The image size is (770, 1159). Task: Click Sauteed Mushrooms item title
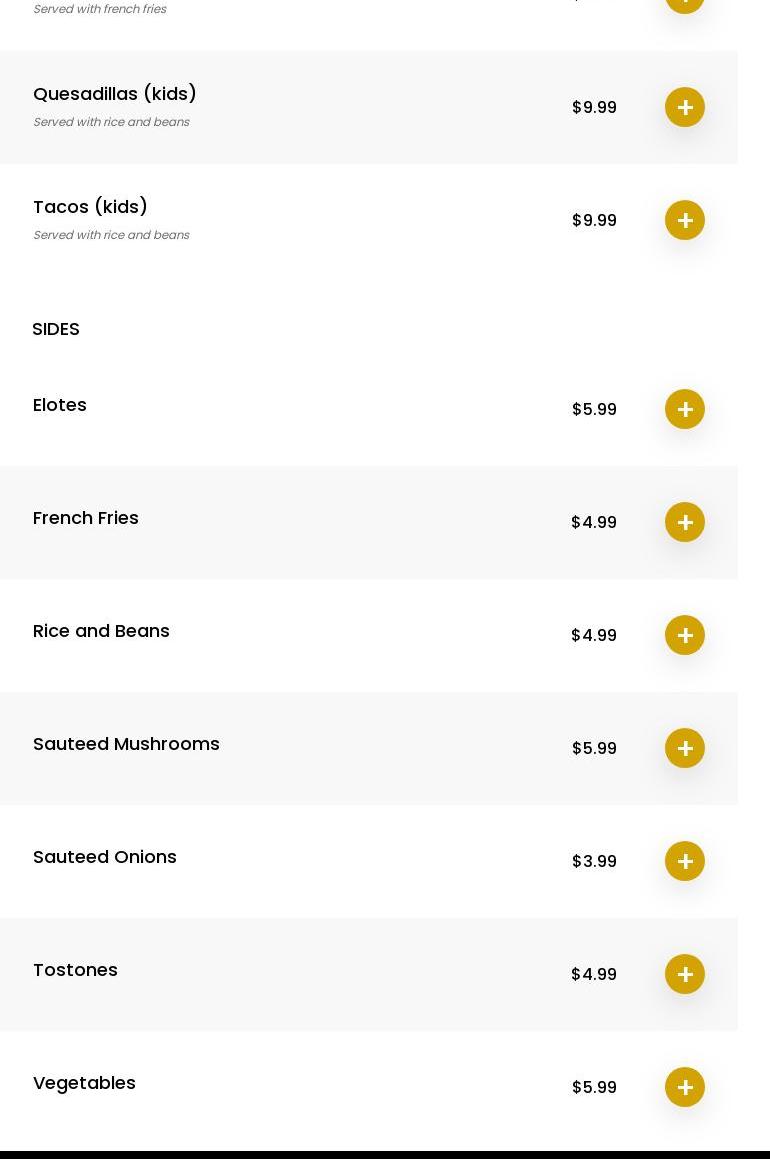pos(126,744)
